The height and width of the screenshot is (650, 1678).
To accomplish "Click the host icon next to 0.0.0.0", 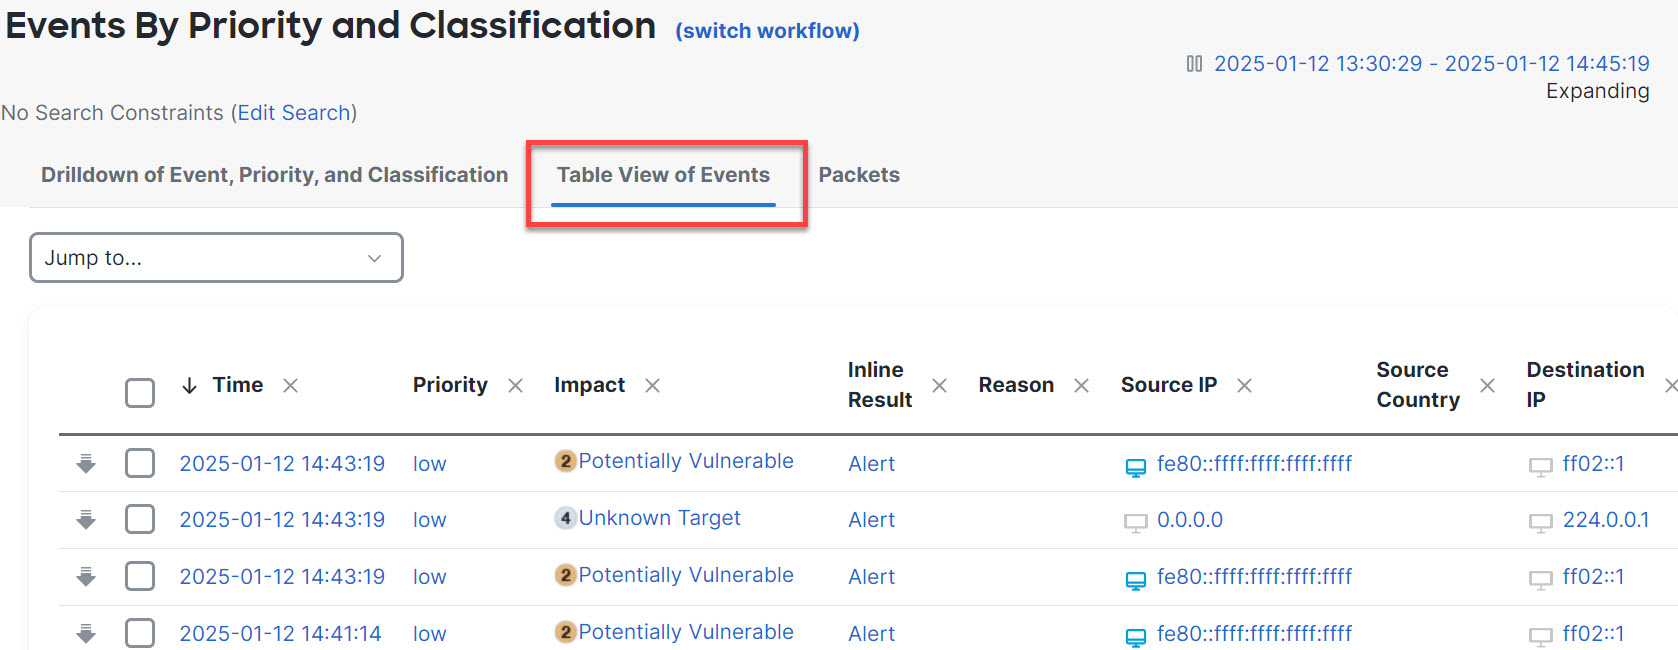I will (1136, 521).
